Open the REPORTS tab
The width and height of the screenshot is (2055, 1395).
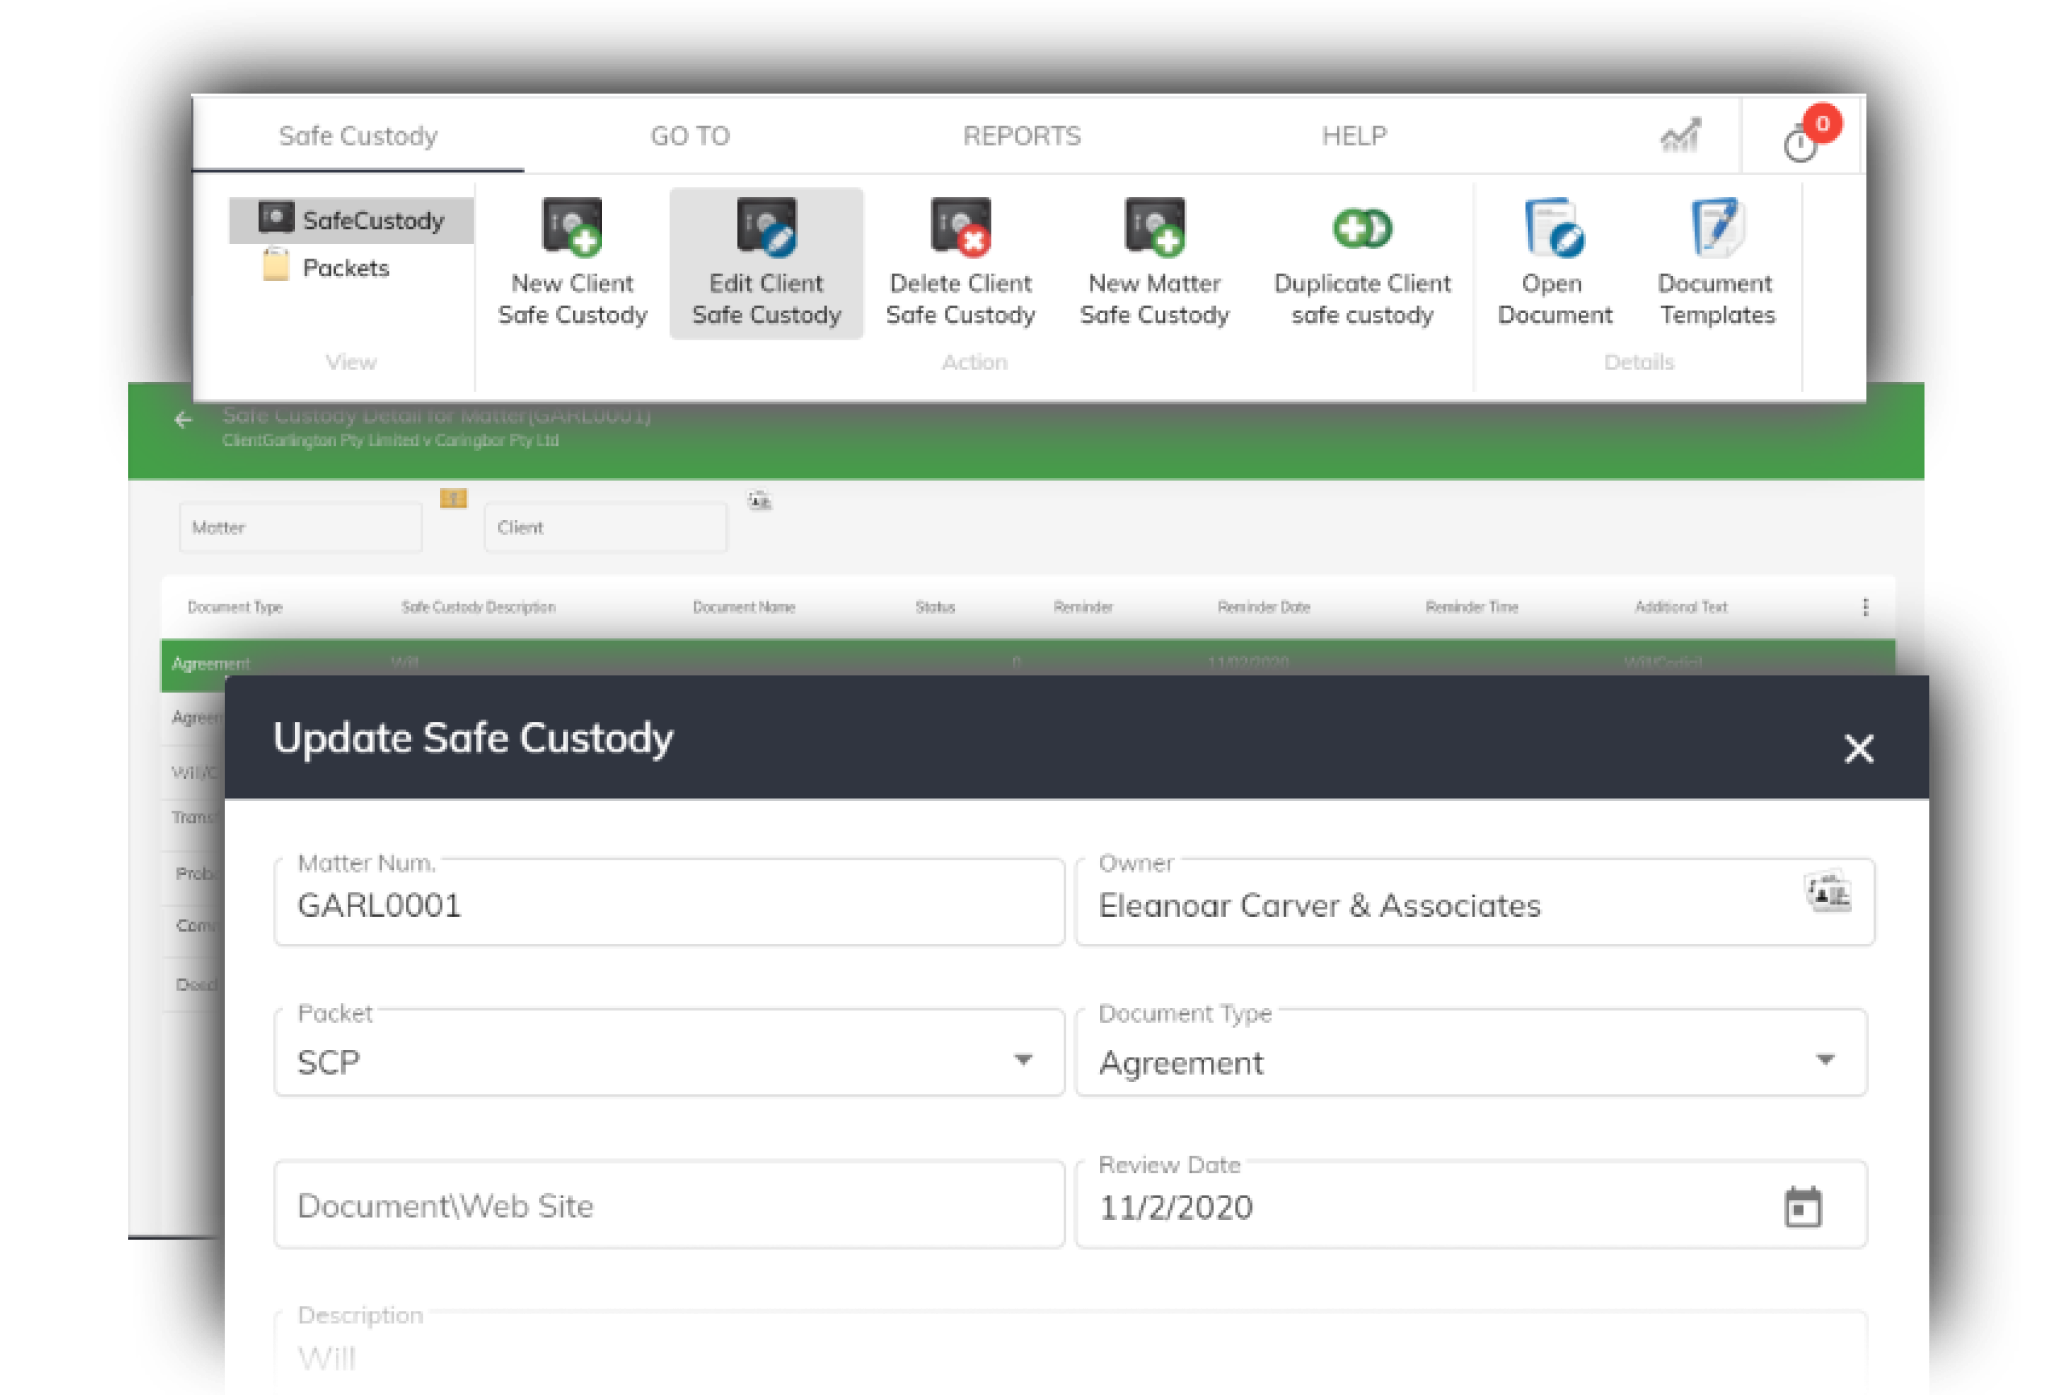point(1021,136)
